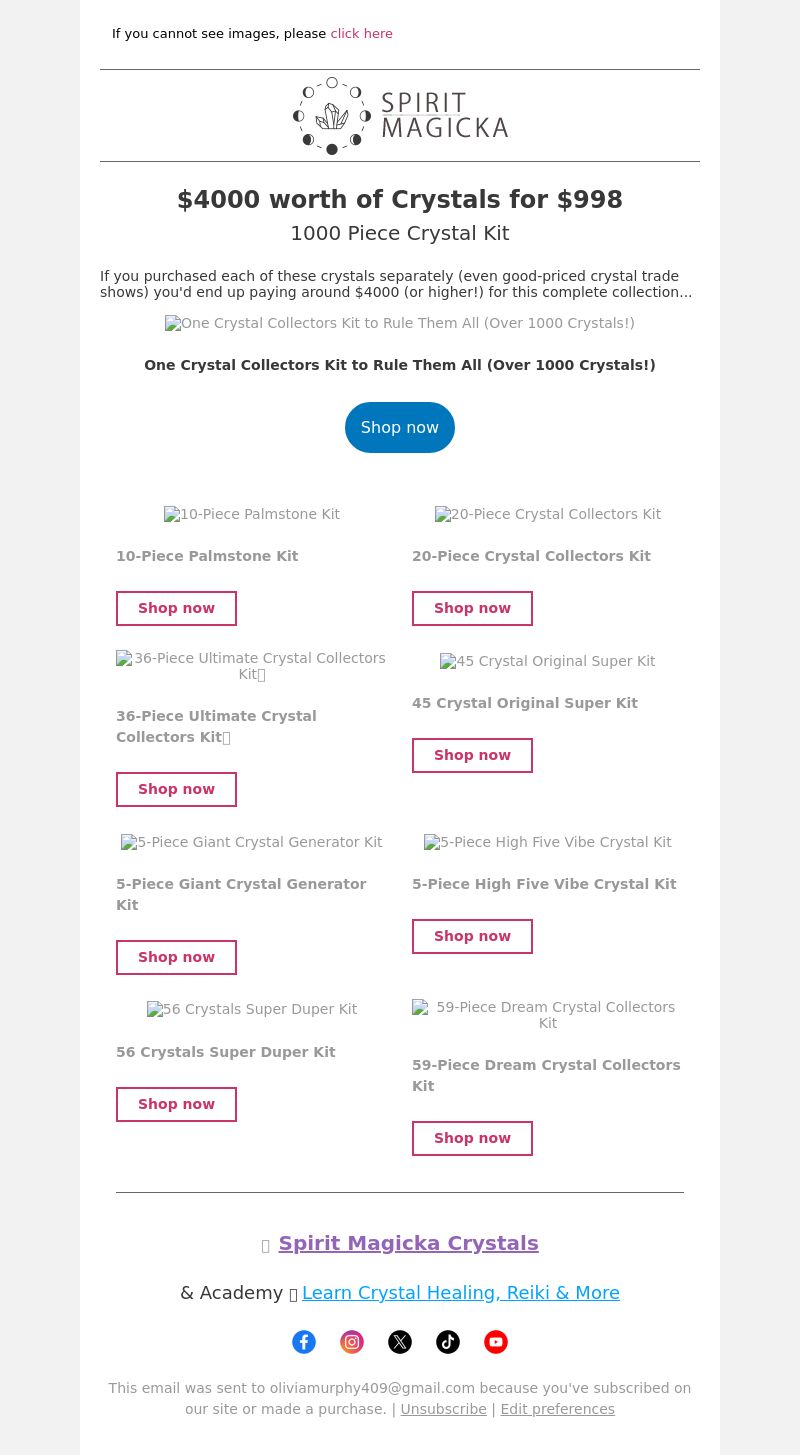800x1455 pixels.
Task: Shop now for 56 Crystals Super Duper Kit
Action: [x=176, y=1104]
